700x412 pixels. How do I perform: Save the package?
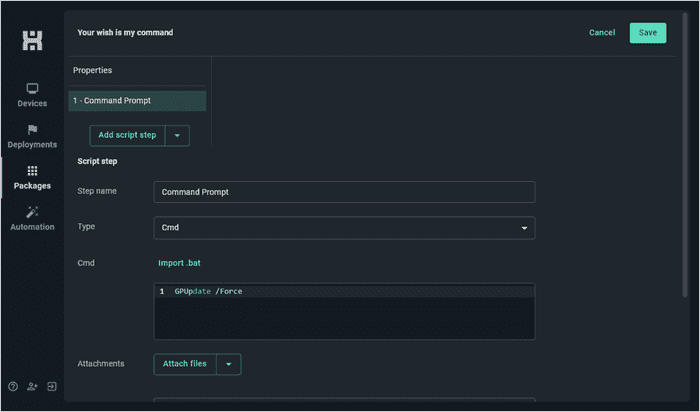(x=648, y=33)
